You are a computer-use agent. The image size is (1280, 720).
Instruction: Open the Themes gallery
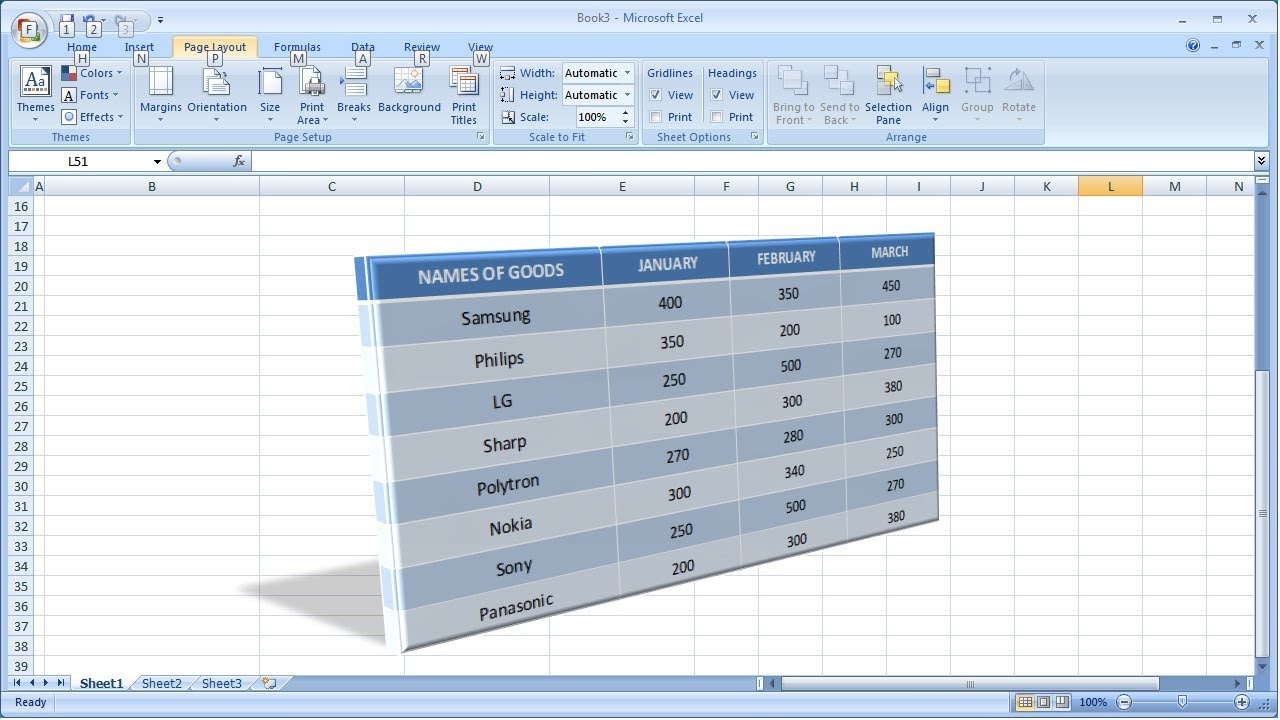[x=36, y=94]
